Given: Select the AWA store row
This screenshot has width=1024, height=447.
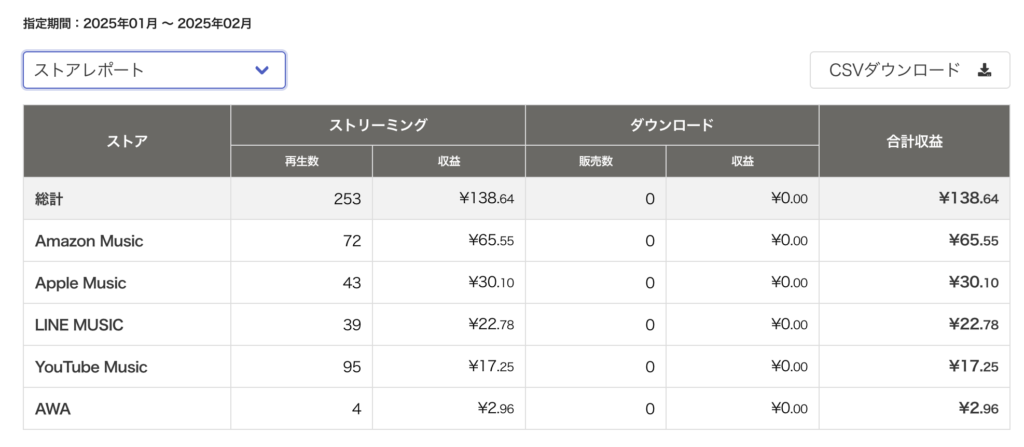Looking at the screenshot, I should [517, 409].
